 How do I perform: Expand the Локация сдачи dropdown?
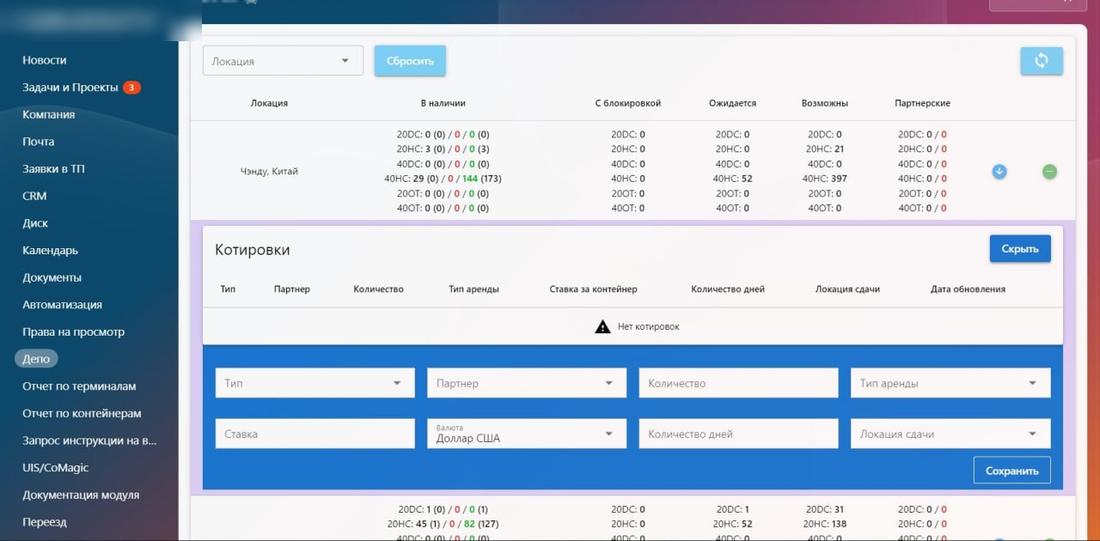pos(951,434)
